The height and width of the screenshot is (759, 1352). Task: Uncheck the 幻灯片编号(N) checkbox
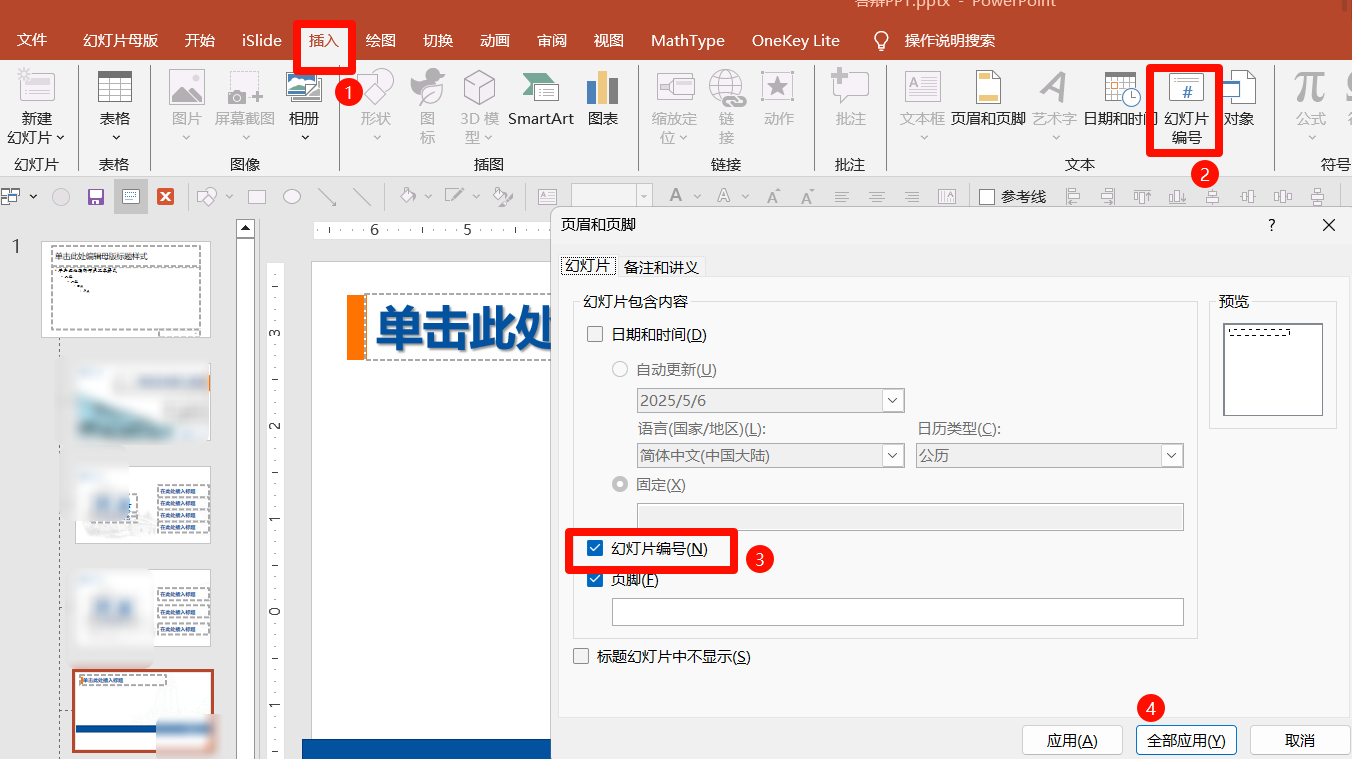[595, 548]
